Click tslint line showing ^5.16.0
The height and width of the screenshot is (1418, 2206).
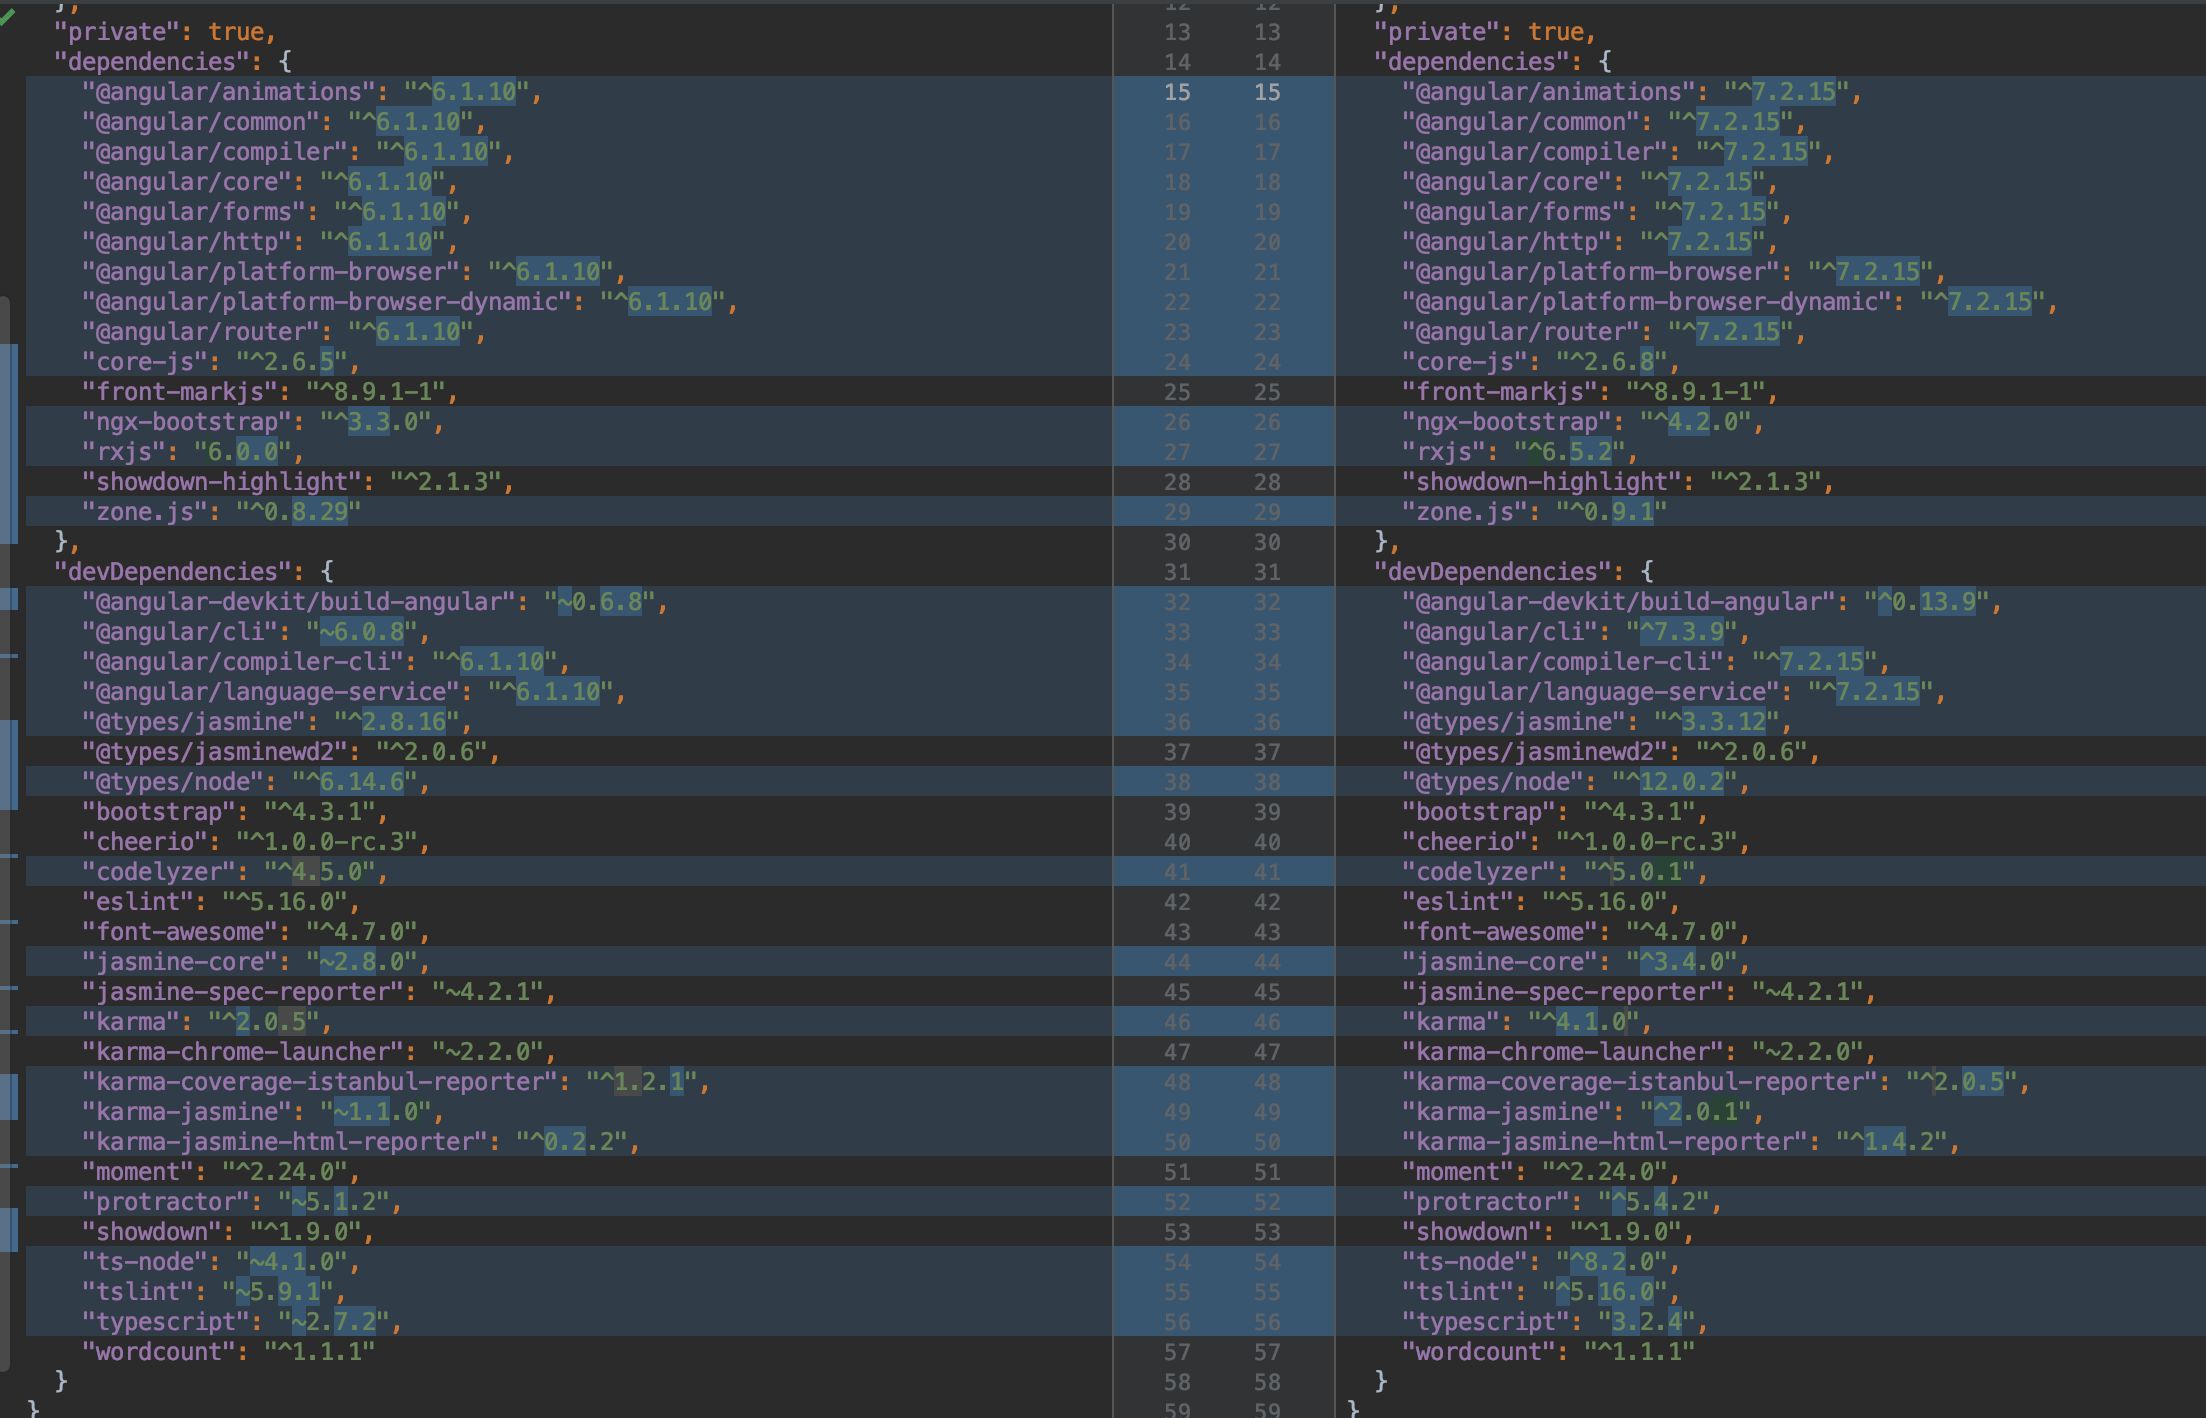point(1541,1292)
